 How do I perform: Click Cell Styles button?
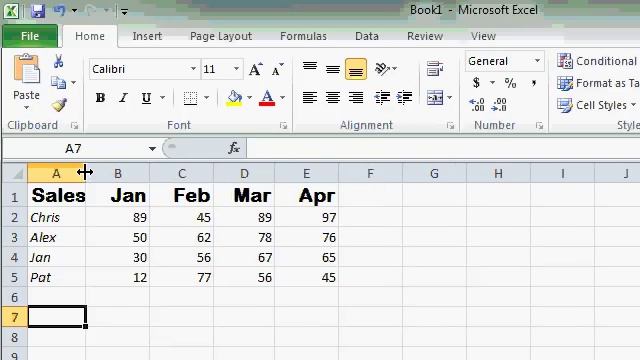(596, 105)
